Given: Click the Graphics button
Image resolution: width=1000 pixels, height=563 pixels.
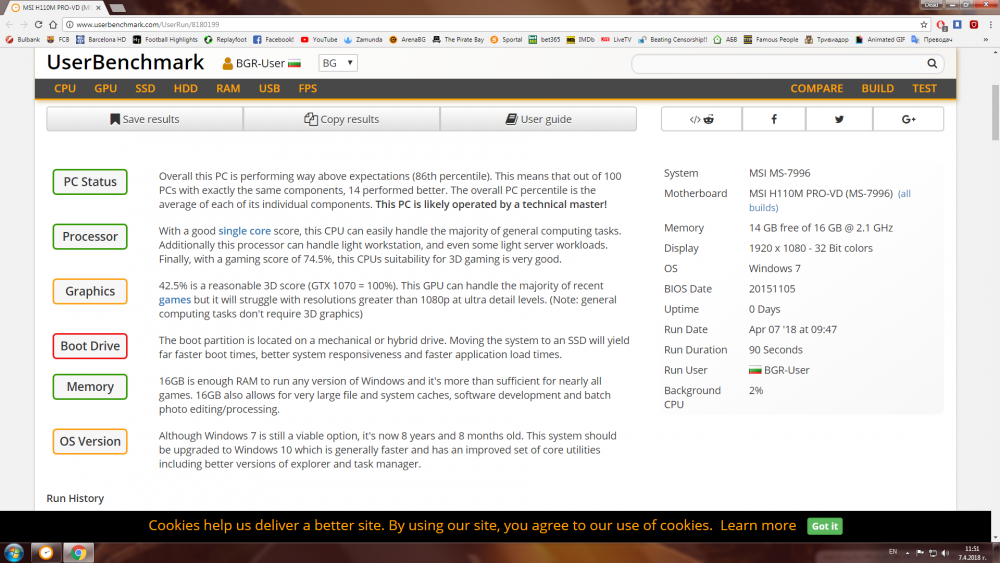Looking at the screenshot, I should click(90, 291).
